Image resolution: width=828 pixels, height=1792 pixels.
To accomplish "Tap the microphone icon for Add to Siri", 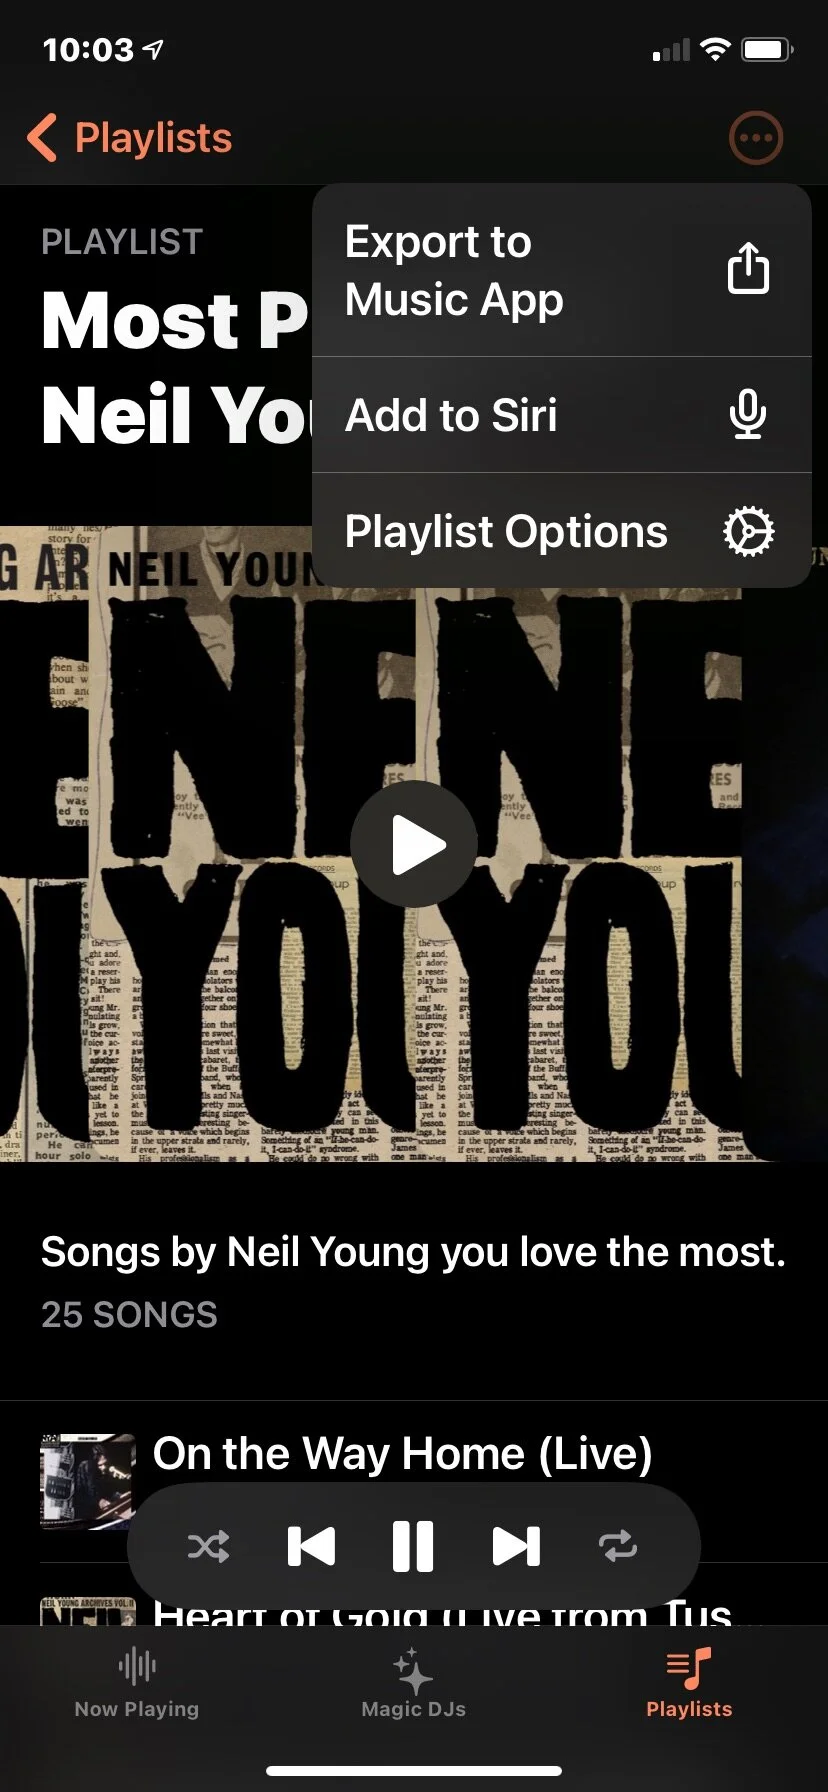I will click(748, 414).
